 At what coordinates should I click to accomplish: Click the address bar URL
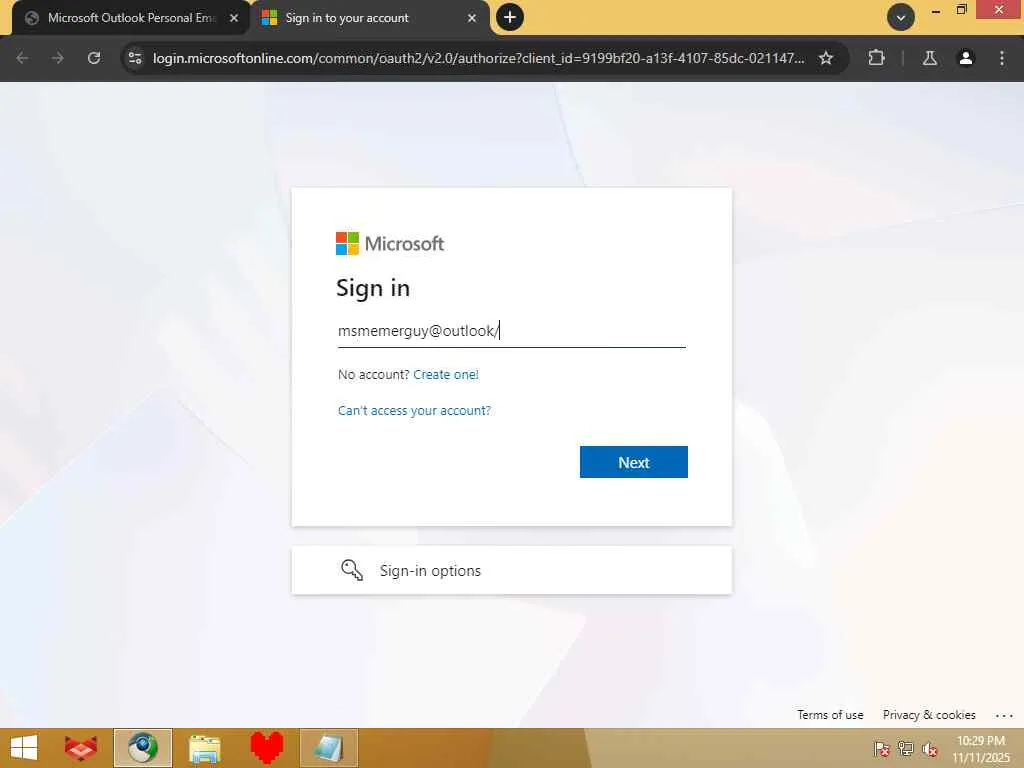(478, 58)
